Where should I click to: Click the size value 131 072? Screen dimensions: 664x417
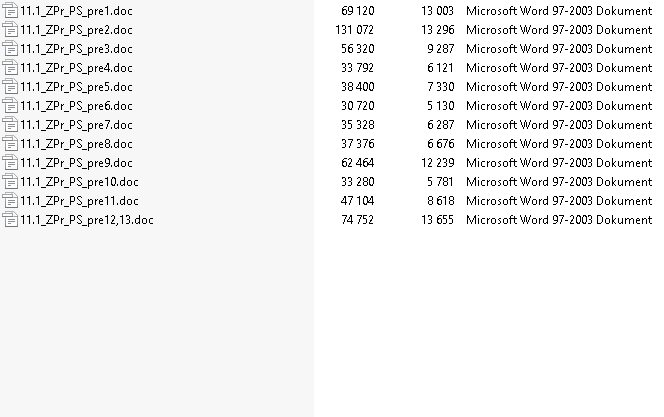(354, 30)
